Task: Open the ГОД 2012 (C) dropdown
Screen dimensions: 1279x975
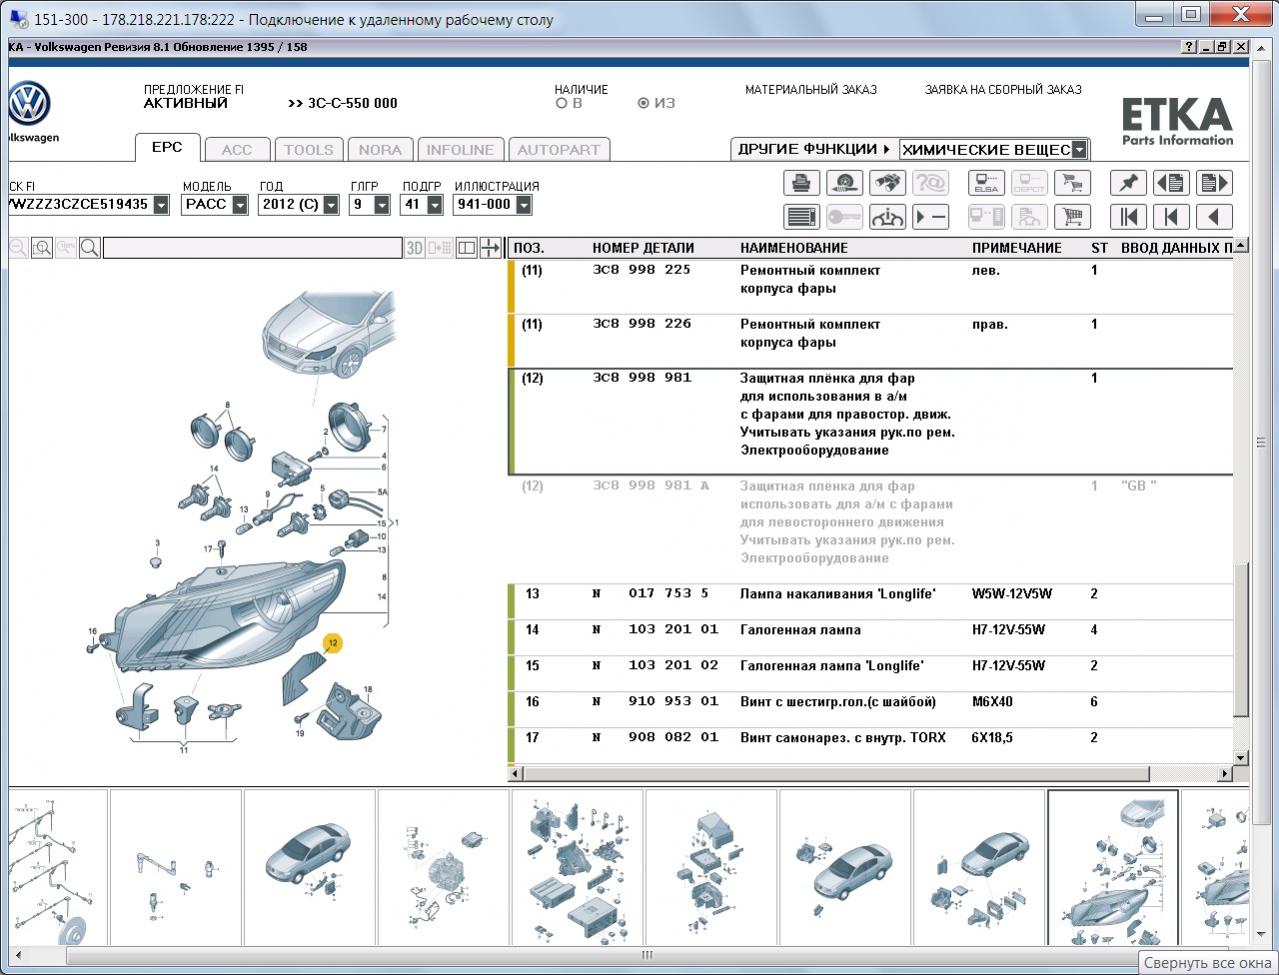Action: click(x=331, y=205)
